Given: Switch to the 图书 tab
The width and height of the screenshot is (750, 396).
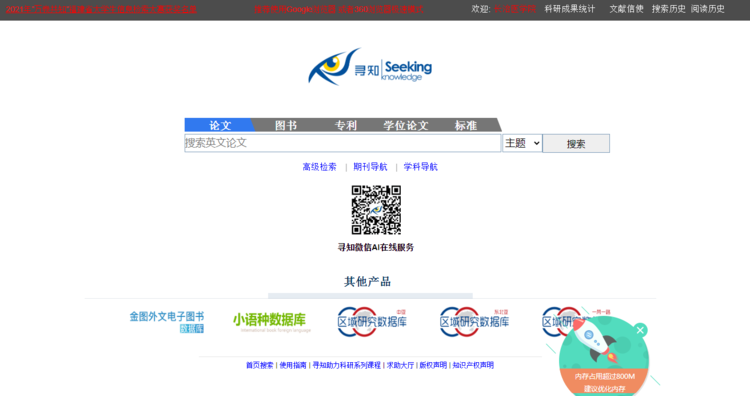Looking at the screenshot, I should pyautogui.click(x=286, y=125).
